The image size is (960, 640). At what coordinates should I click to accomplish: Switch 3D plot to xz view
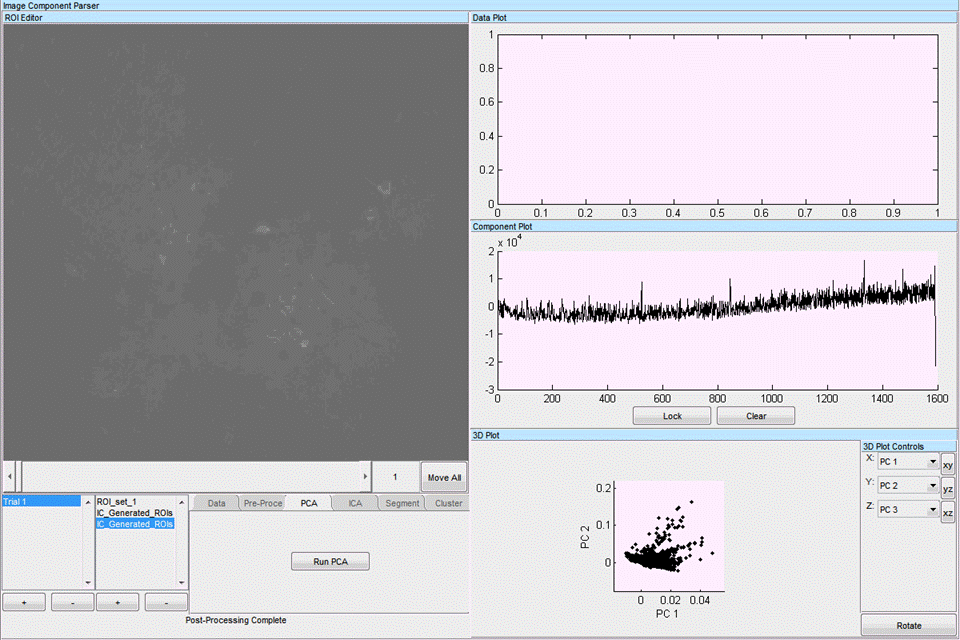[x=948, y=512]
